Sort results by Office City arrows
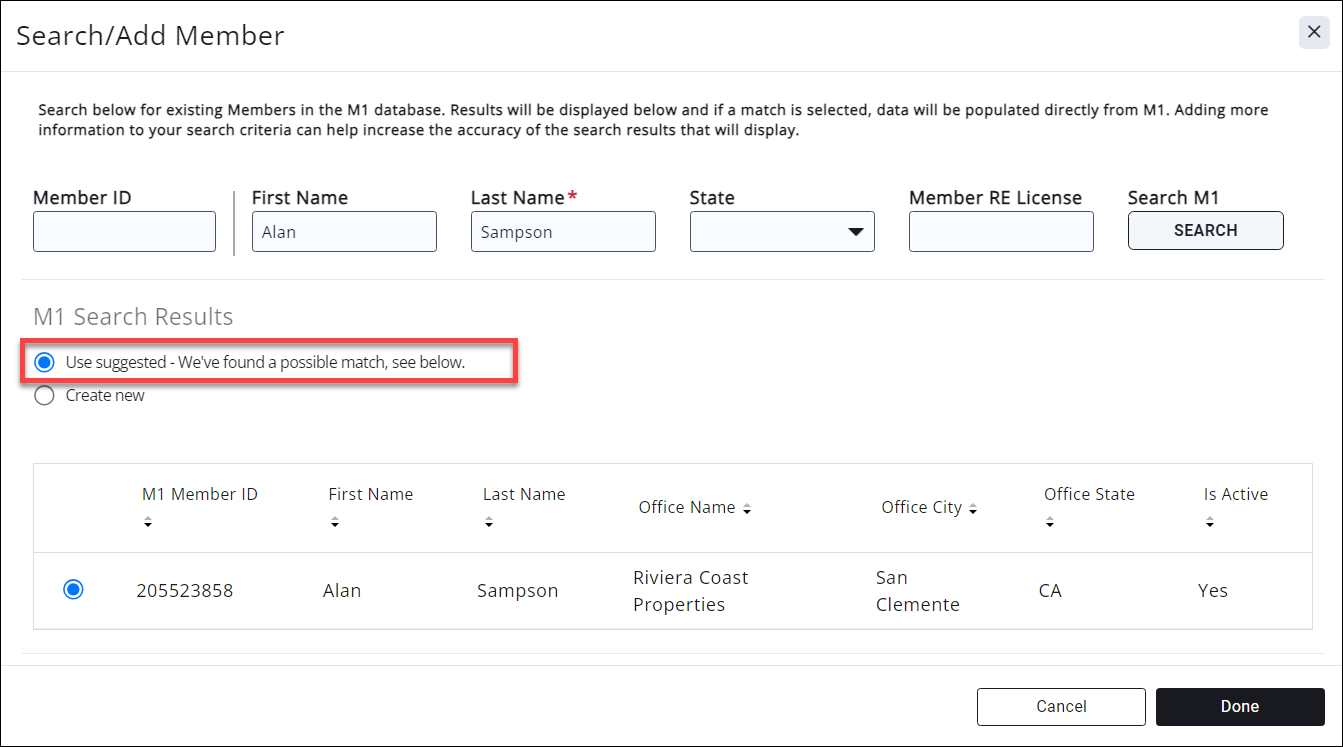This screenshot has height=747, width=1343. (x=973, y=509)
